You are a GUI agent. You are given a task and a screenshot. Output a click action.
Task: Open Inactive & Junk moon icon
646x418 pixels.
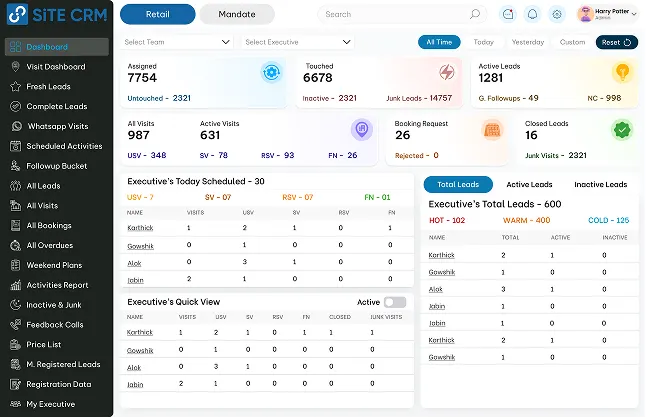[15, 305]
